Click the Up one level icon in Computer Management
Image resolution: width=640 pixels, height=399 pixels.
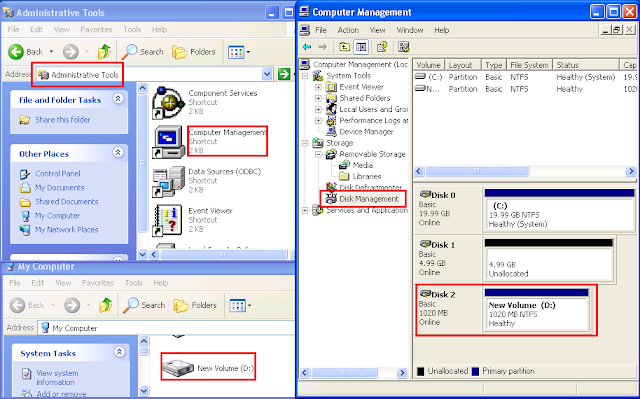(x=344, y=47)
